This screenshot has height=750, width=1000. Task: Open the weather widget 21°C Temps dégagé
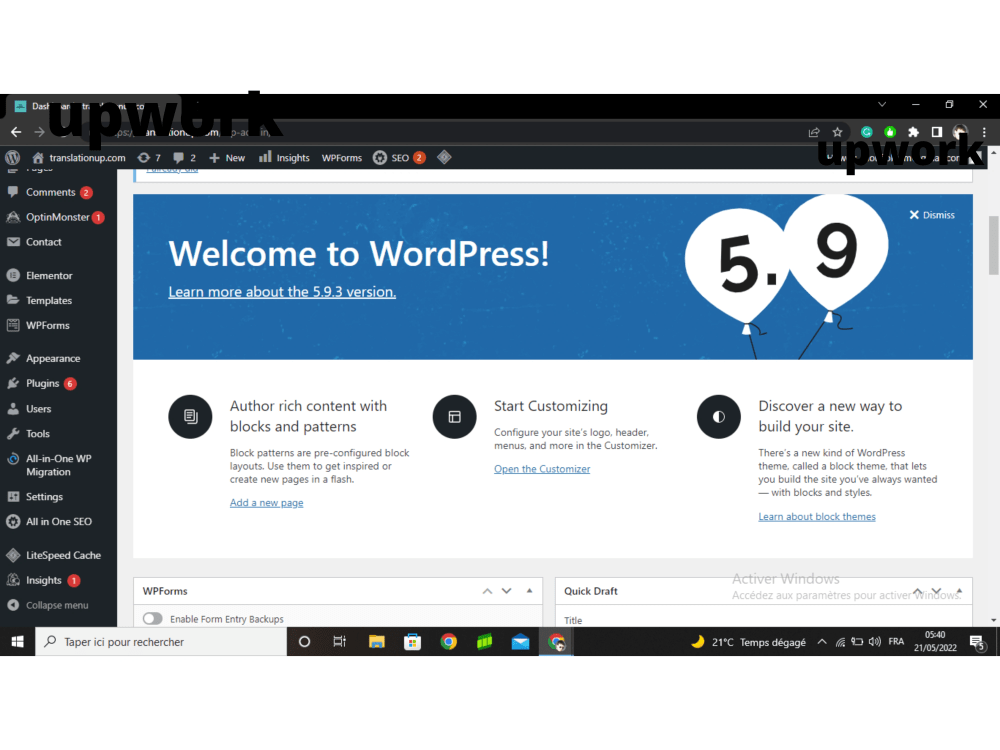pos(749,642)
